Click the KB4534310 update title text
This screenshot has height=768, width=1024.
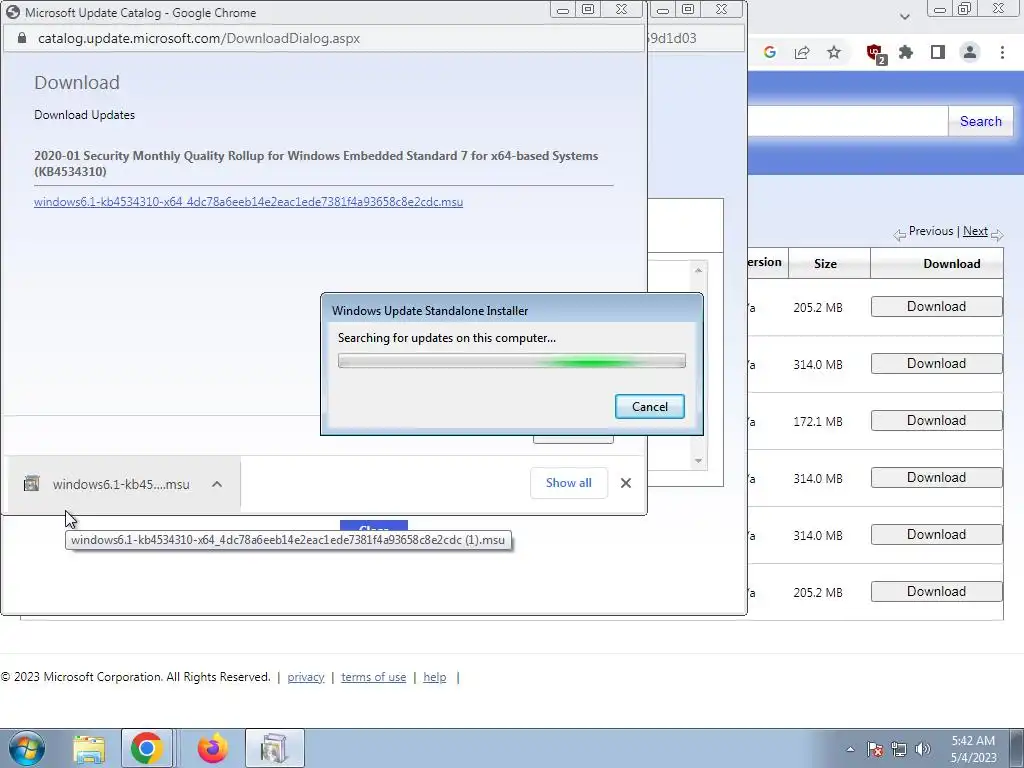tap(316, 163)
